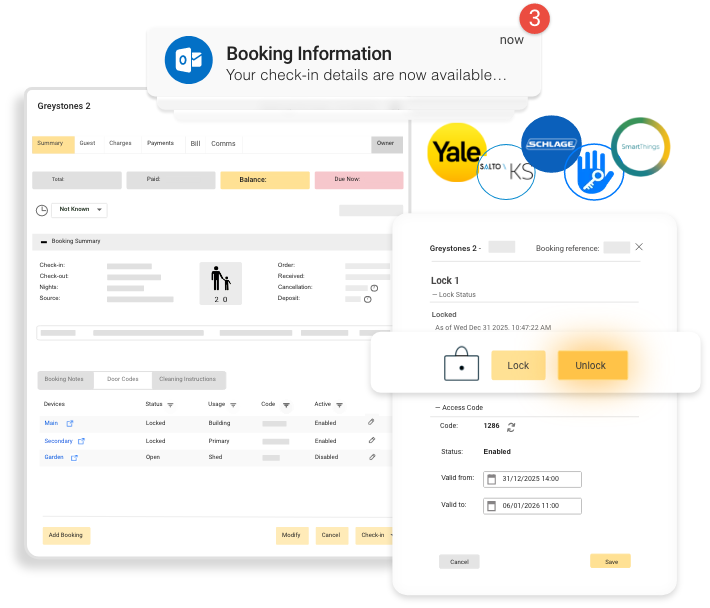
Task: Click the padlock icon beside Lock button
Action: [461, 364]
